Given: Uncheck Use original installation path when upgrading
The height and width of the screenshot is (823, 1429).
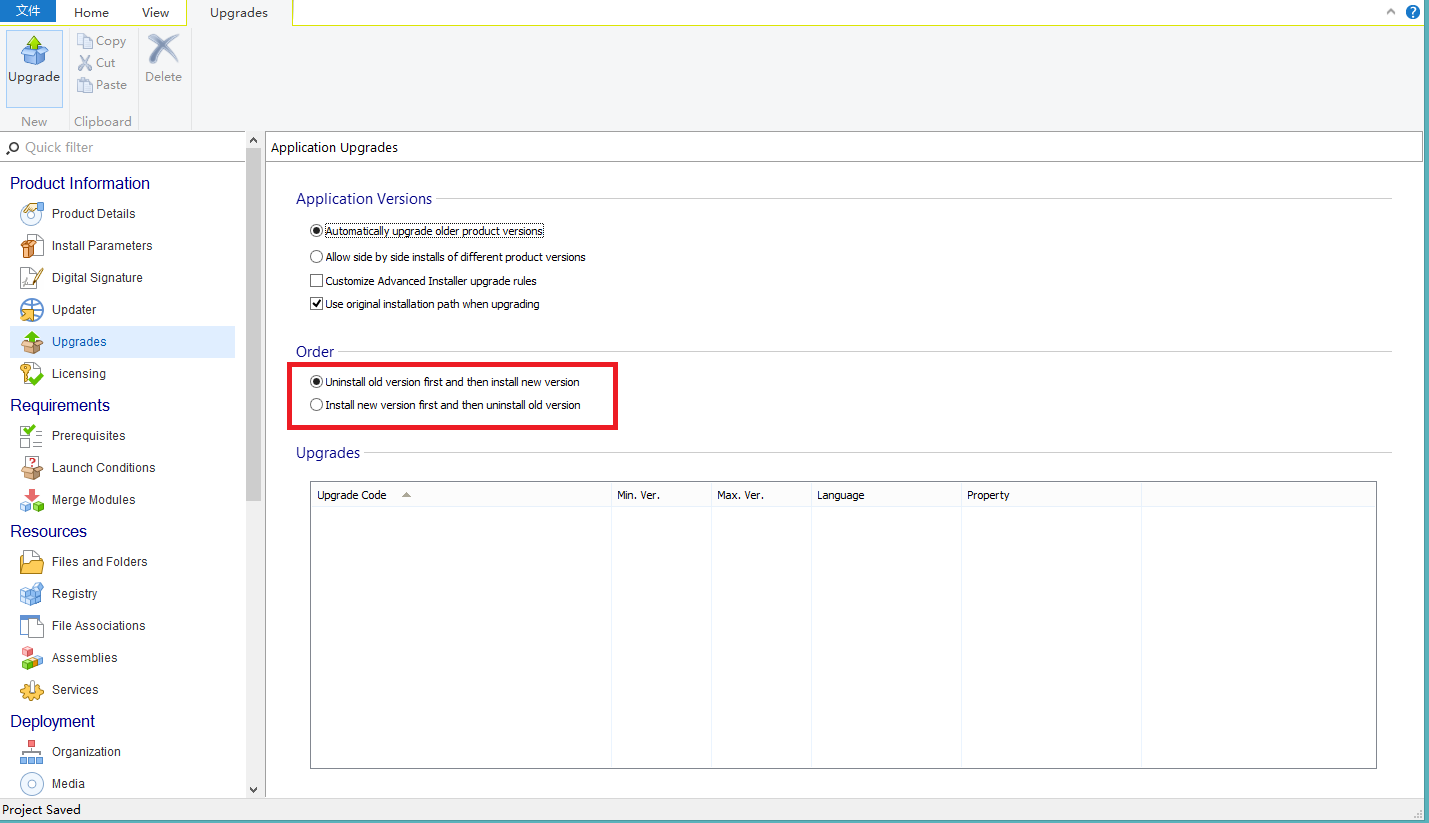Looking at the screenshot, I should pyautogui.click(x=317, y=304).
